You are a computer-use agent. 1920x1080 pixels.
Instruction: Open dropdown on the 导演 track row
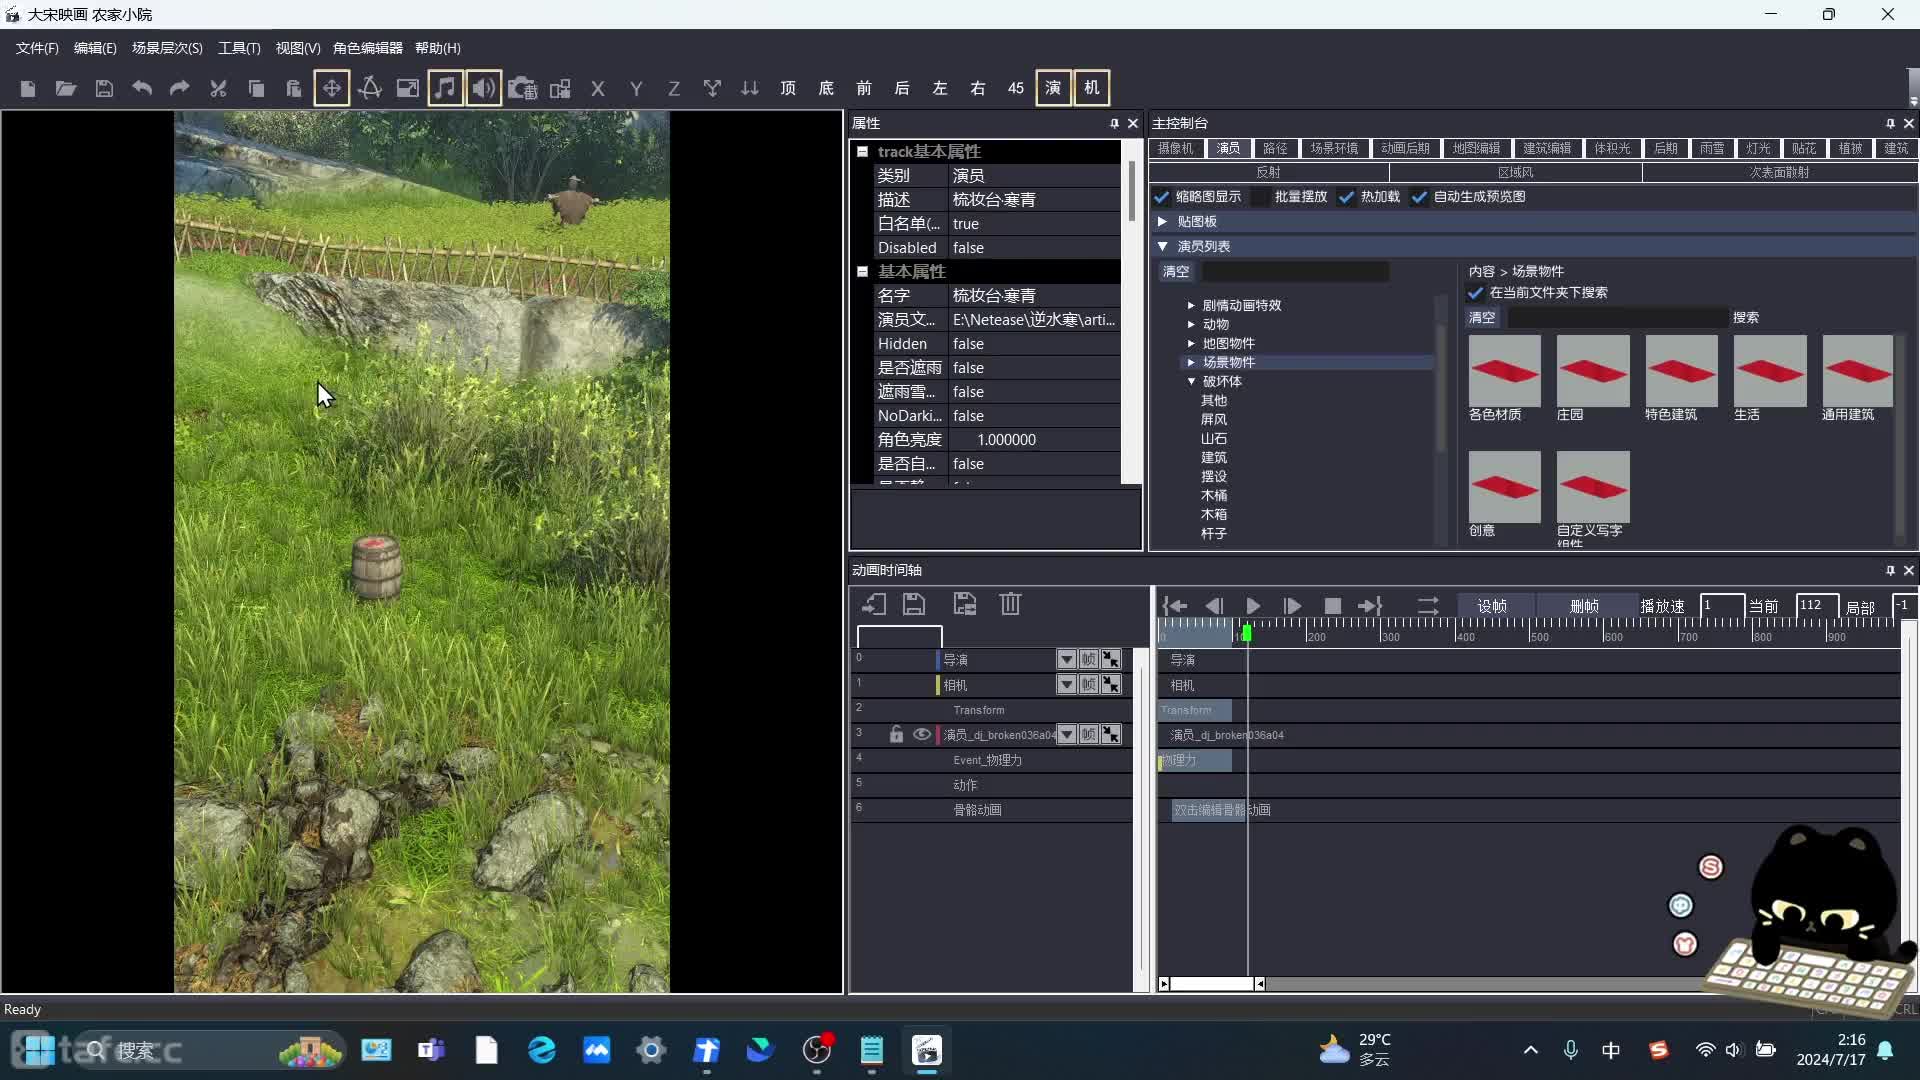[x=1067, y=660]
